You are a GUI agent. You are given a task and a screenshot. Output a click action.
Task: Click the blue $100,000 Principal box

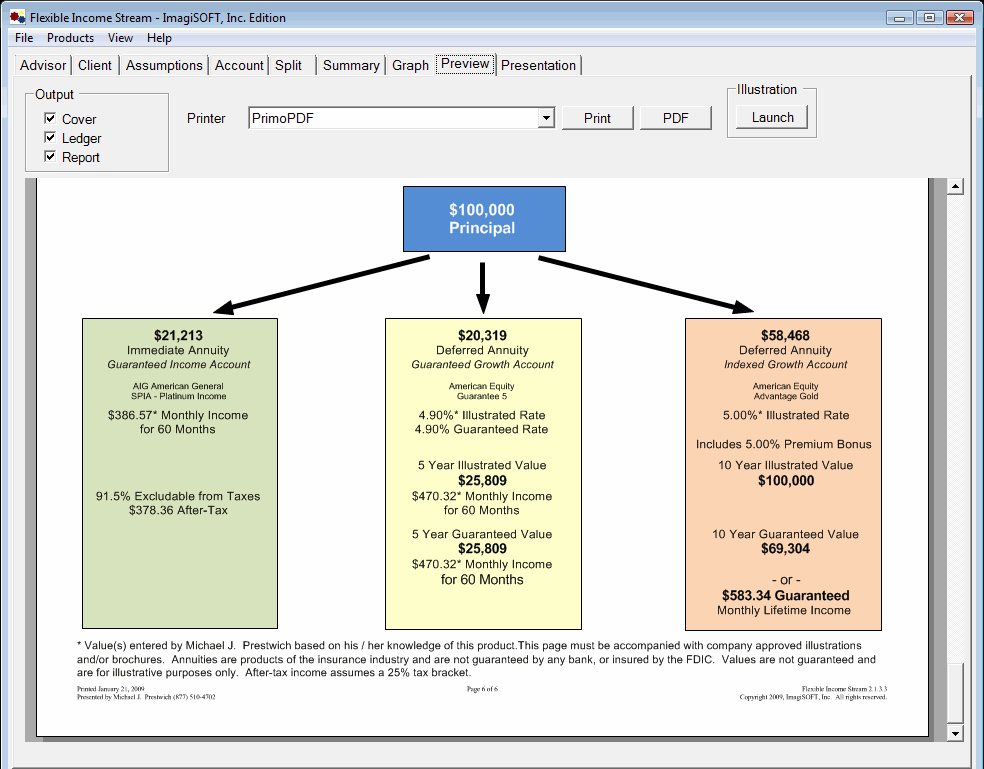pos(484,219)
